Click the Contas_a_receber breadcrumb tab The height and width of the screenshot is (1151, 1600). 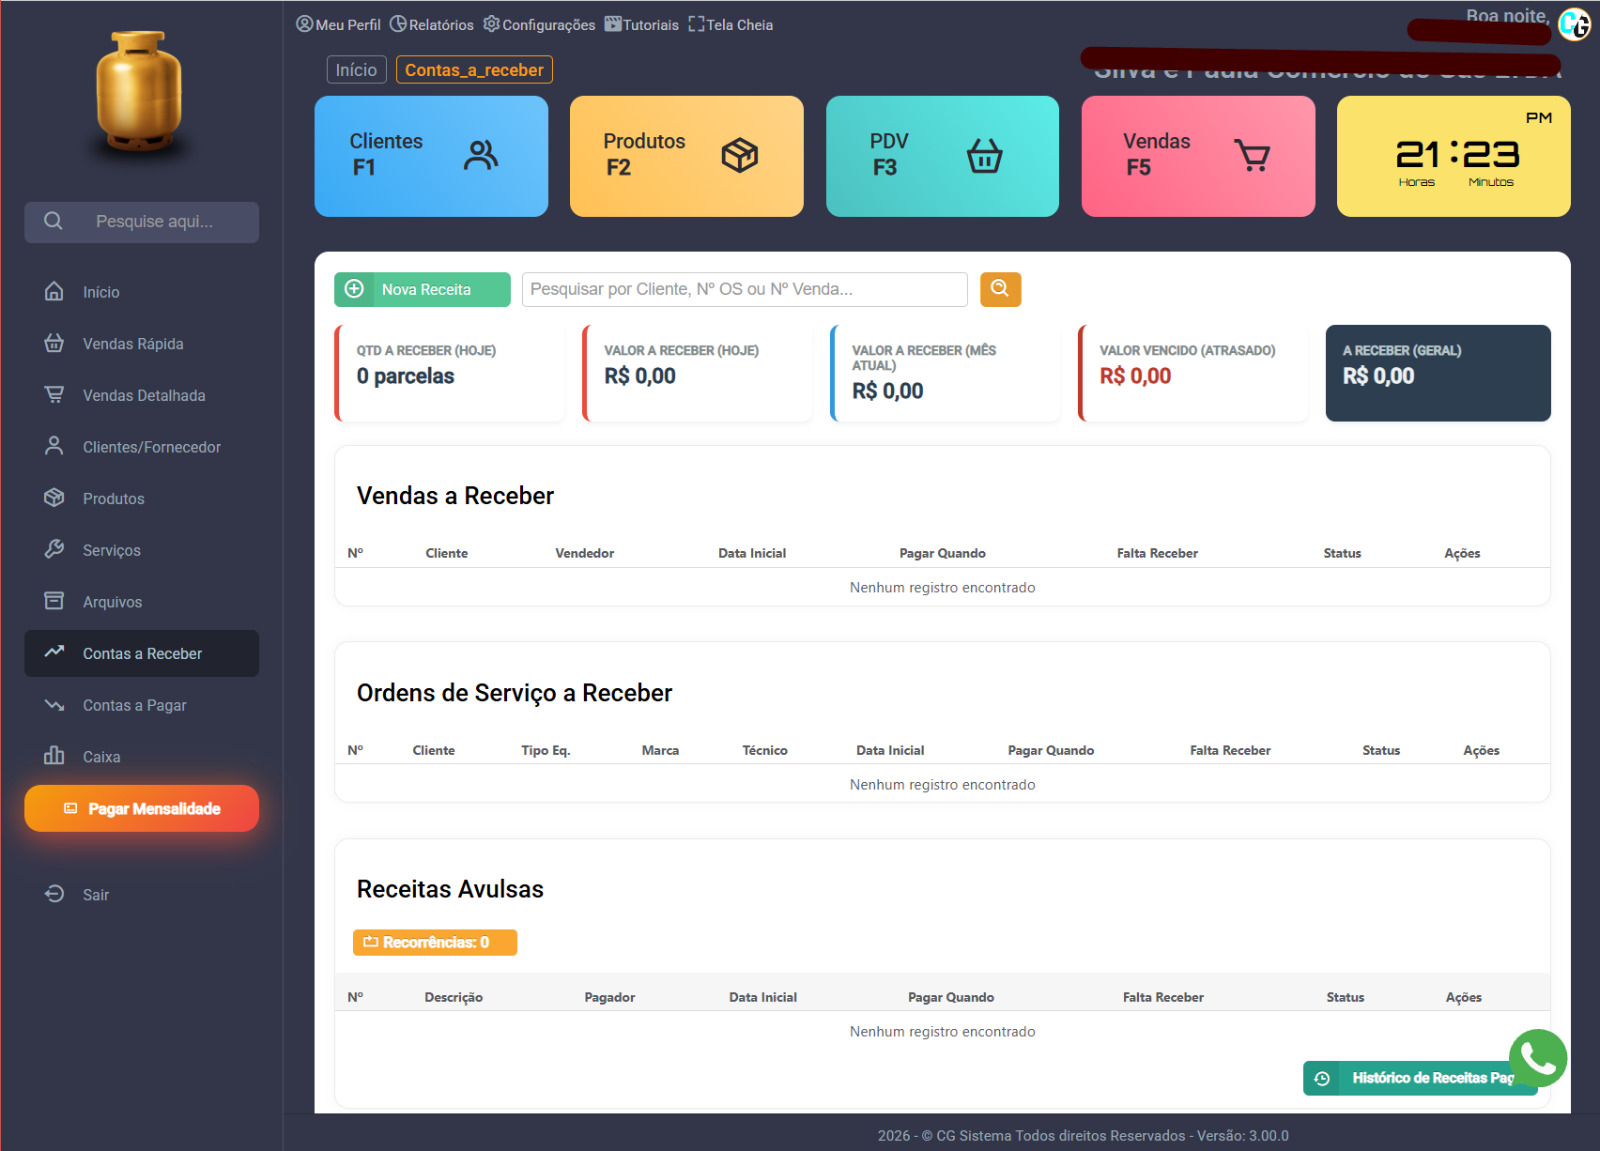[x=474, y=70]
